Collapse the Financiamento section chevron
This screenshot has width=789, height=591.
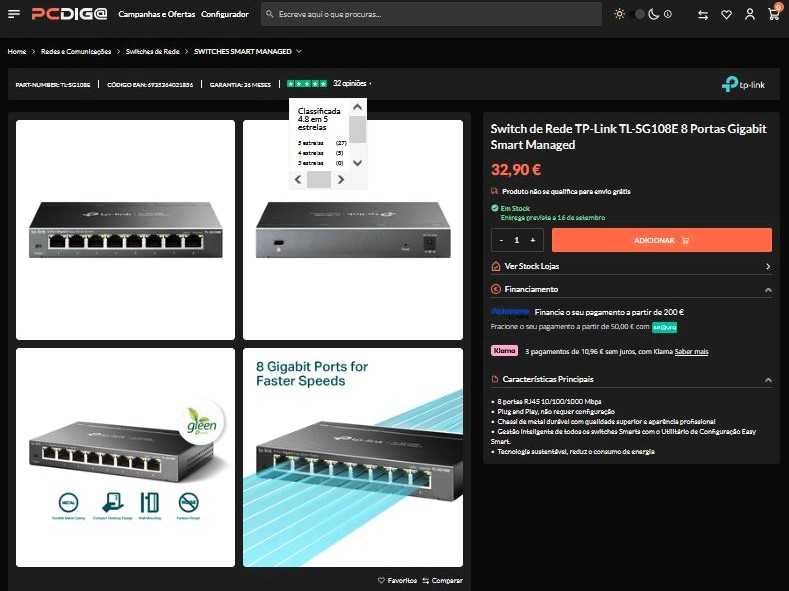(768, 290)
